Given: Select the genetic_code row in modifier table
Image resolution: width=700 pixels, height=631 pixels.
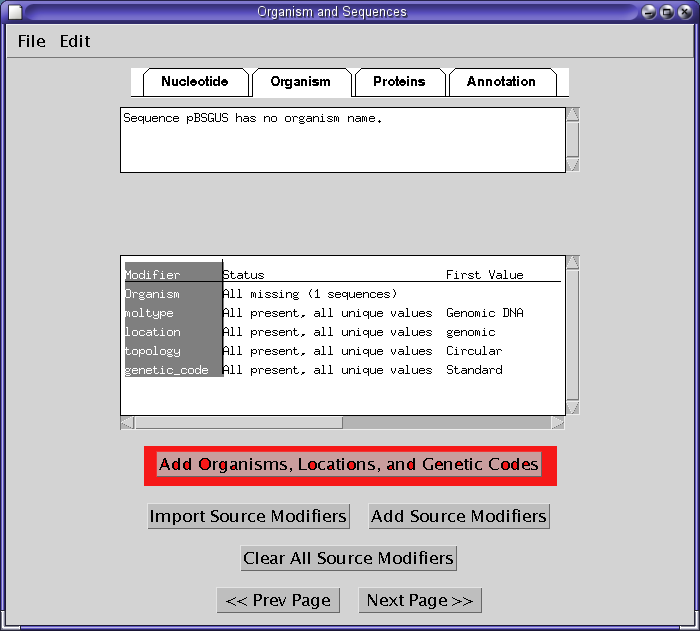Looking at the screenshot, I should pos(167,370).
